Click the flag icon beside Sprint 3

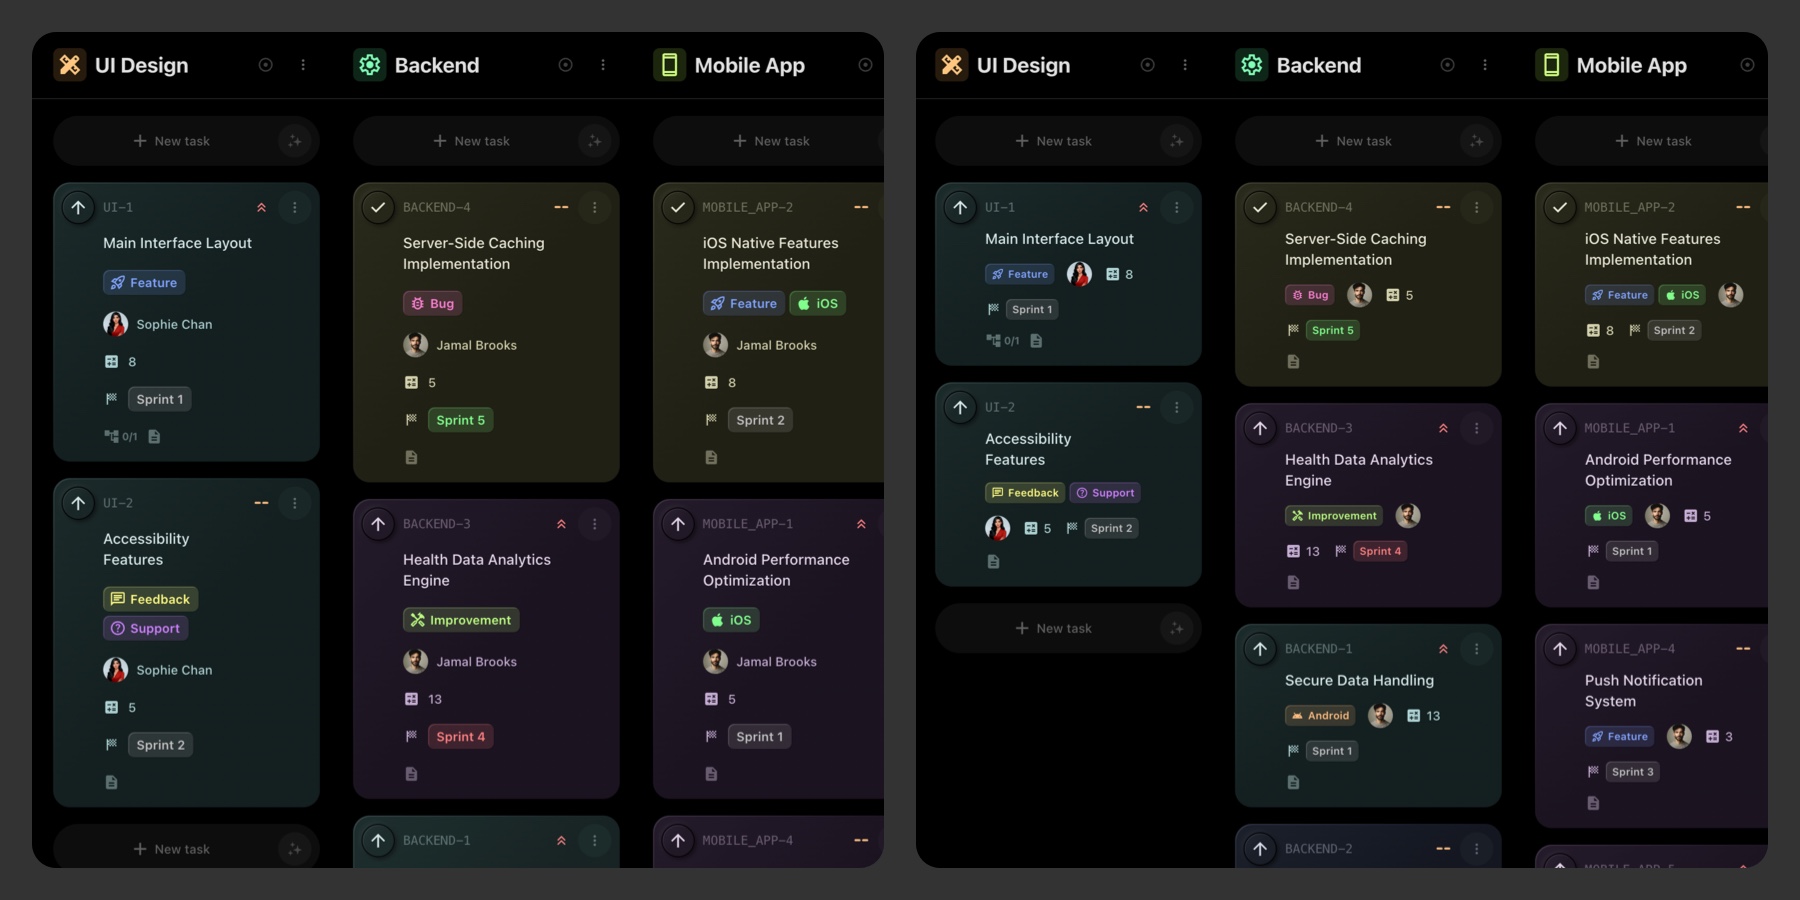pos(1593,772)
